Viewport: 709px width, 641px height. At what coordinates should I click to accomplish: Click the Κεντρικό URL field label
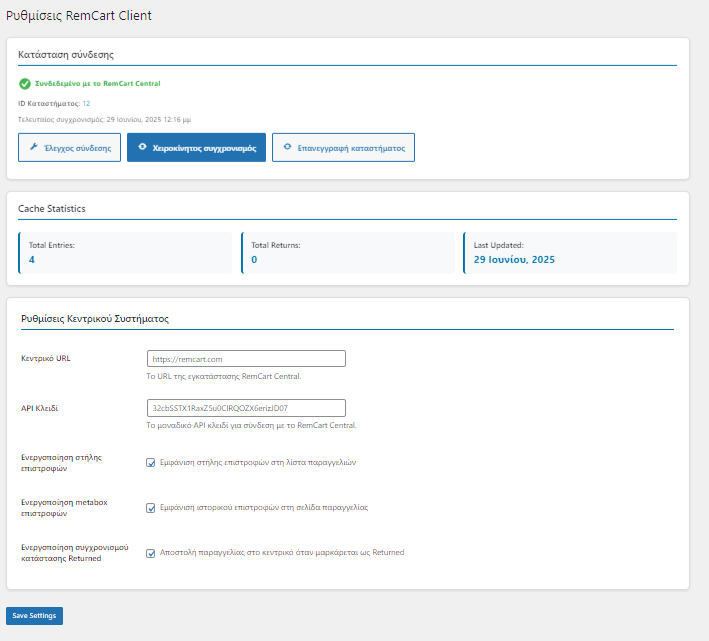tap(46, 358)
